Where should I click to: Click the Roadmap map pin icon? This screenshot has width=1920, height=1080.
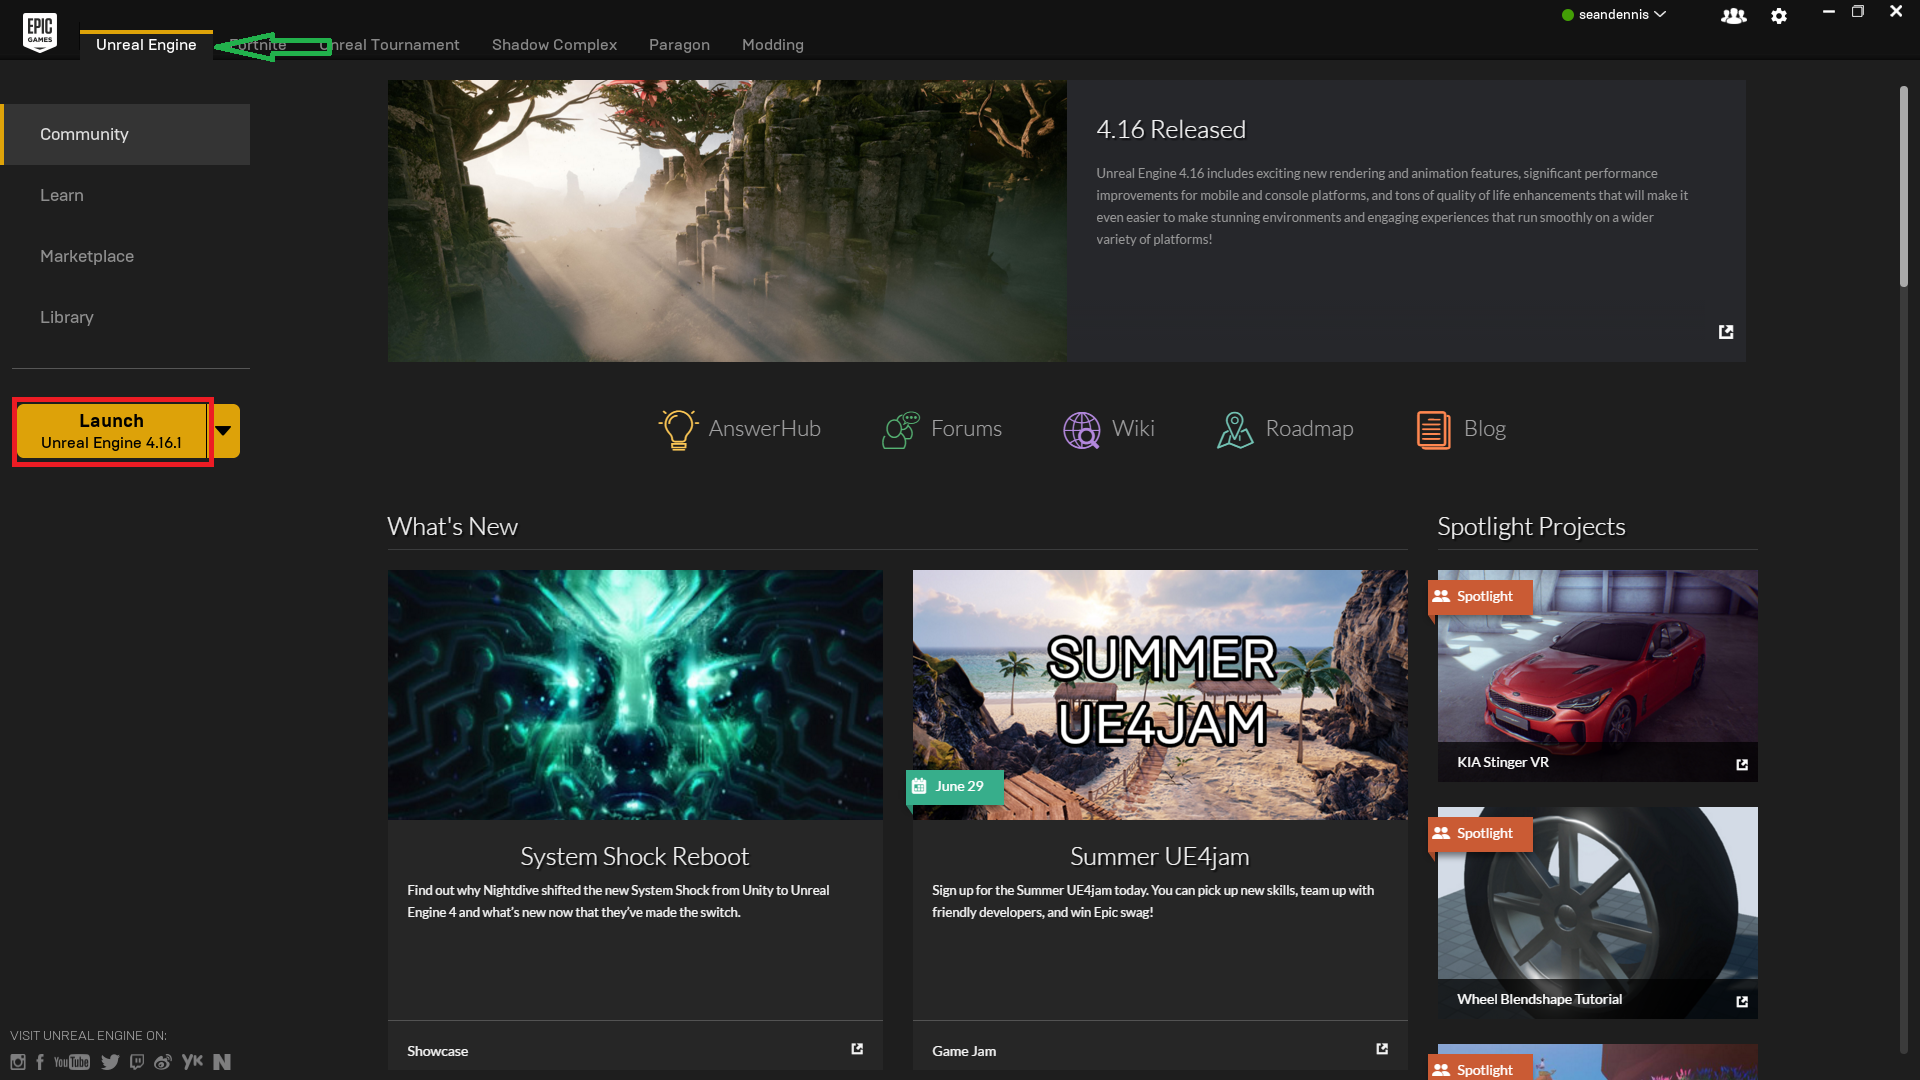[x=1235, y=430]
